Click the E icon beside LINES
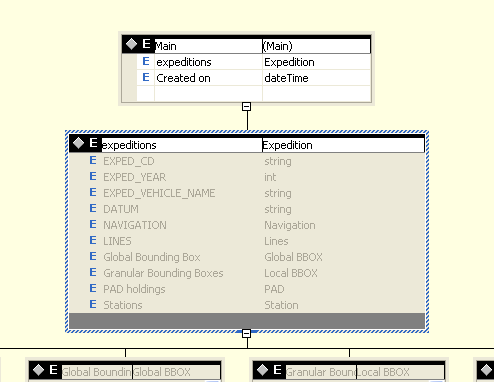Screen dimensions: 494x382 click(93, 241)
